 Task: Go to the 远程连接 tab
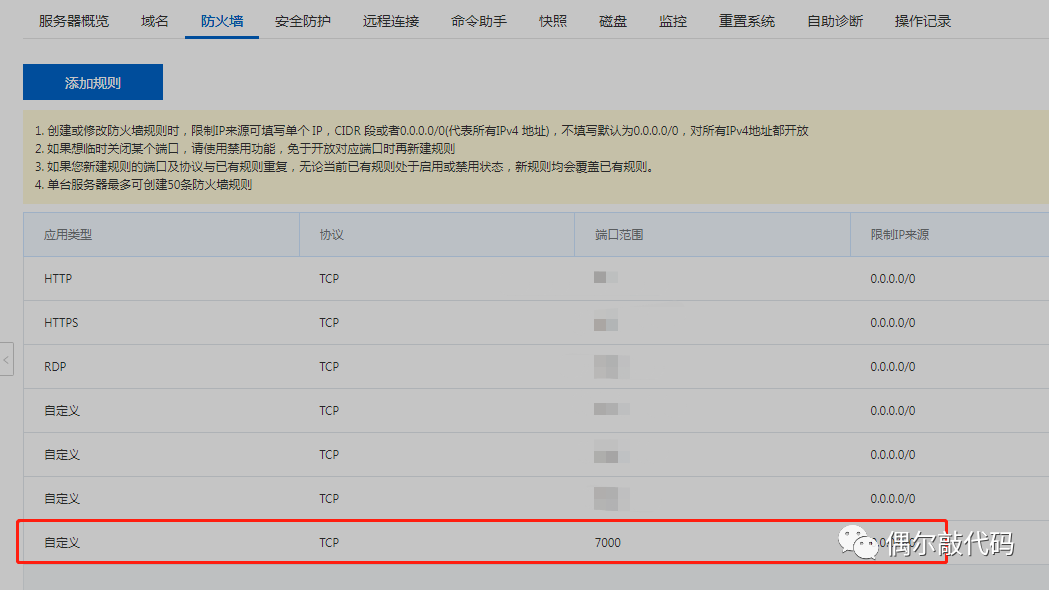391,21
